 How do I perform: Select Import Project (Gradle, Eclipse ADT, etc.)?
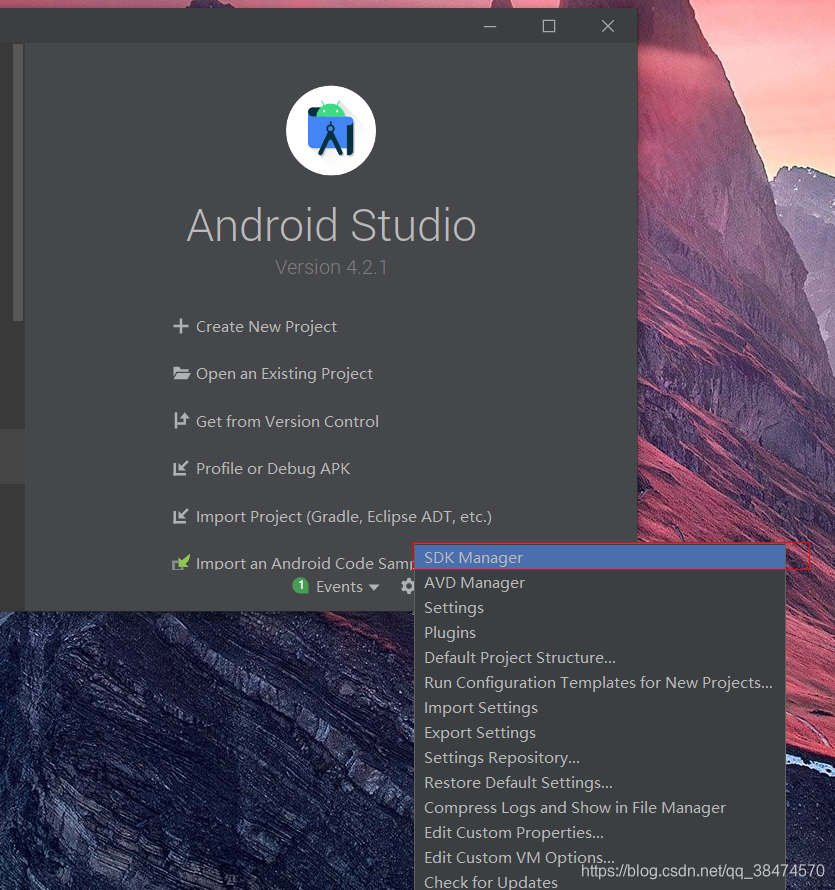click(344, 517)
